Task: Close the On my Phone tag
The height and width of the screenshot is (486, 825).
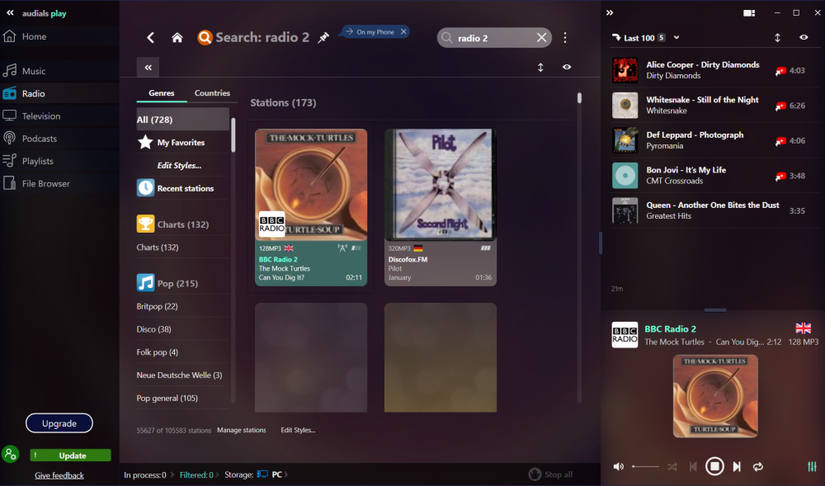Action: (404, 32)
